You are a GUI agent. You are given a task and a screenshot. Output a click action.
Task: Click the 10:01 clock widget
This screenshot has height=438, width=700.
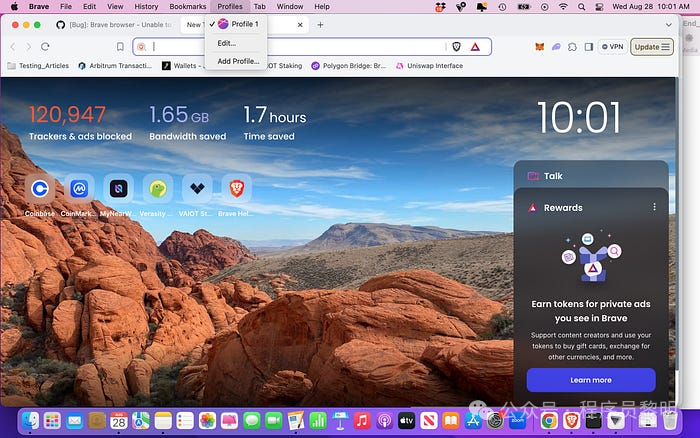pos(579,118)
